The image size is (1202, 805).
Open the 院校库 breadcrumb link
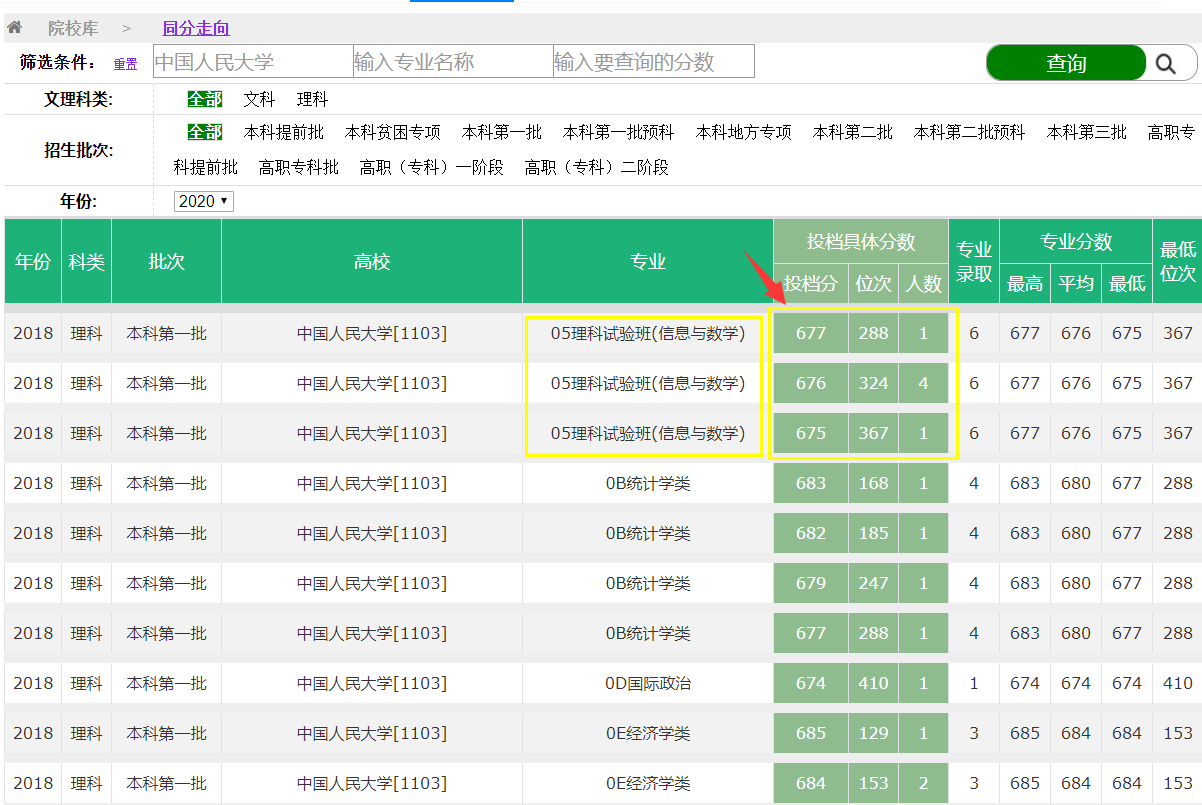coord(75,29)
